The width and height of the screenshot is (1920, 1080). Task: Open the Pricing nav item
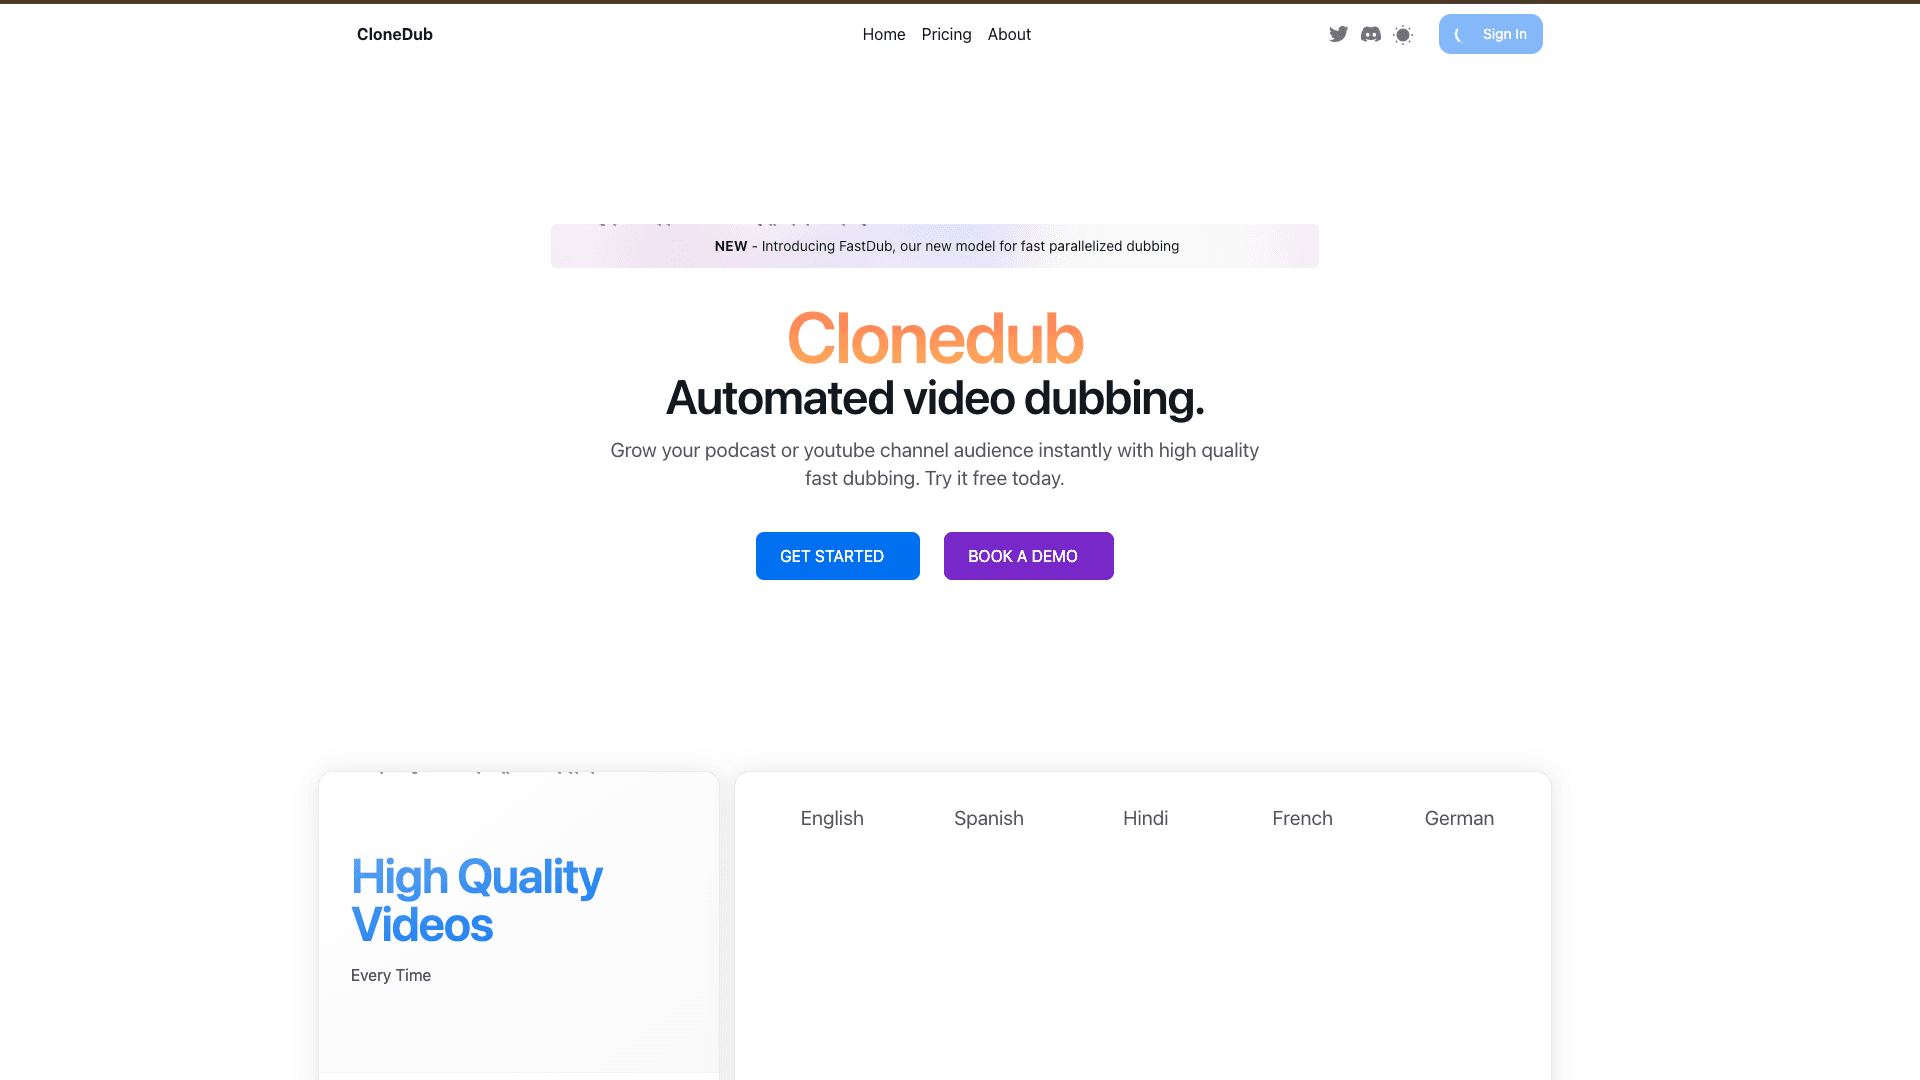coord(946,34)
